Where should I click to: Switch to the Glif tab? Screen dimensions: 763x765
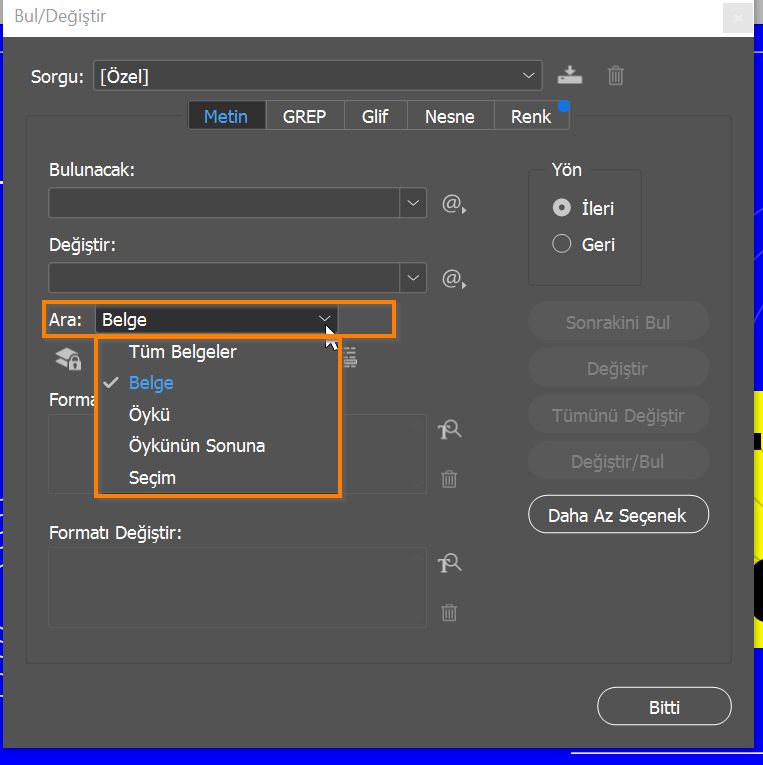[375, 116]
